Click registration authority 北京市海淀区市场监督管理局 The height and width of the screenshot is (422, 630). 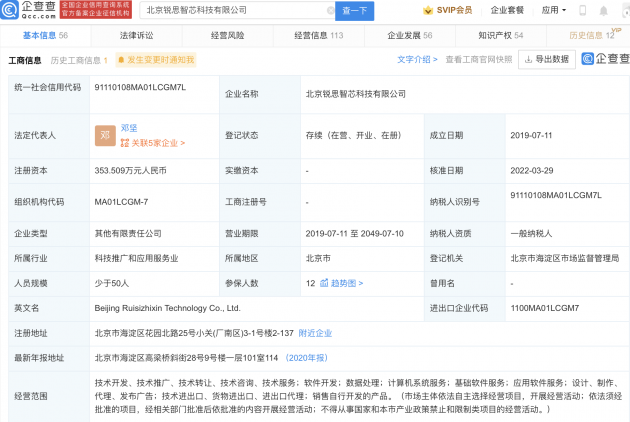click(565, 258)
